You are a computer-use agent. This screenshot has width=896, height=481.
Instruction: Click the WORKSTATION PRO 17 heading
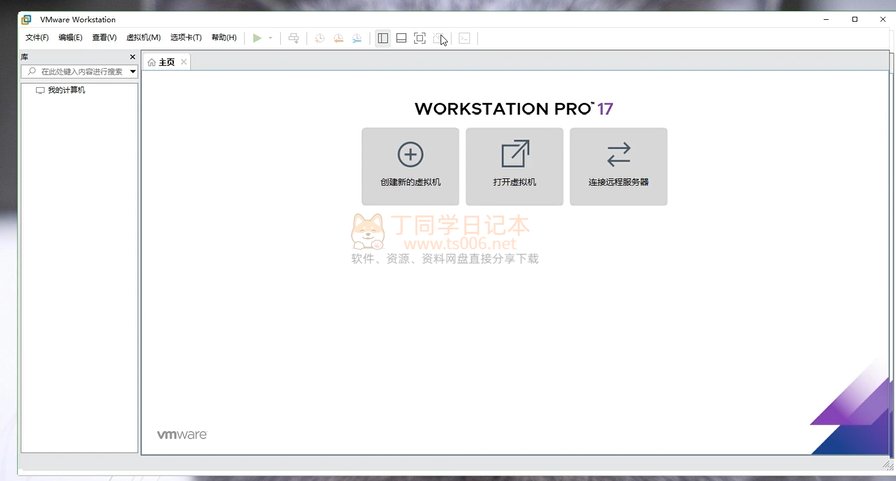pos(514,109)
